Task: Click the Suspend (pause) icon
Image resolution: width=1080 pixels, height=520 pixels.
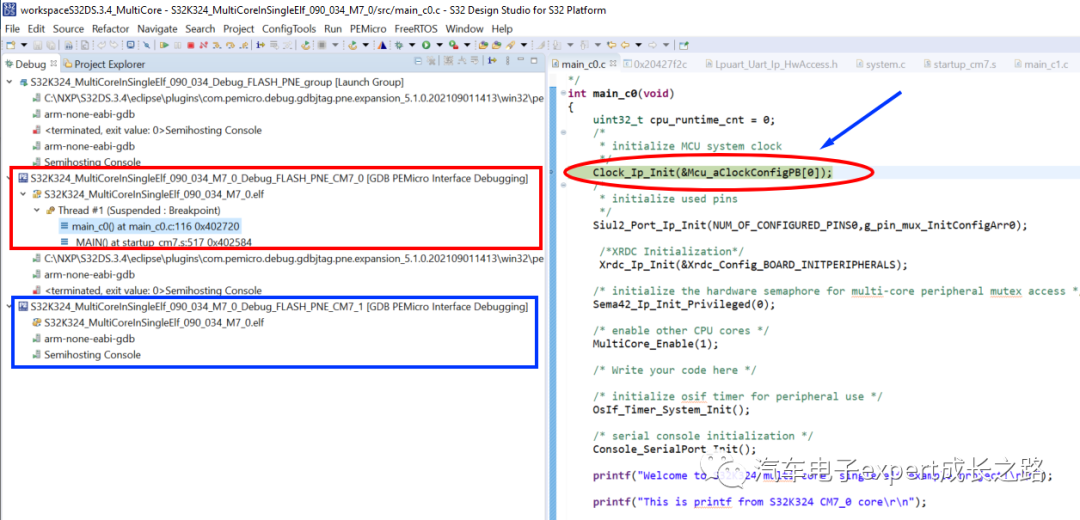Action: click(178, 45)
